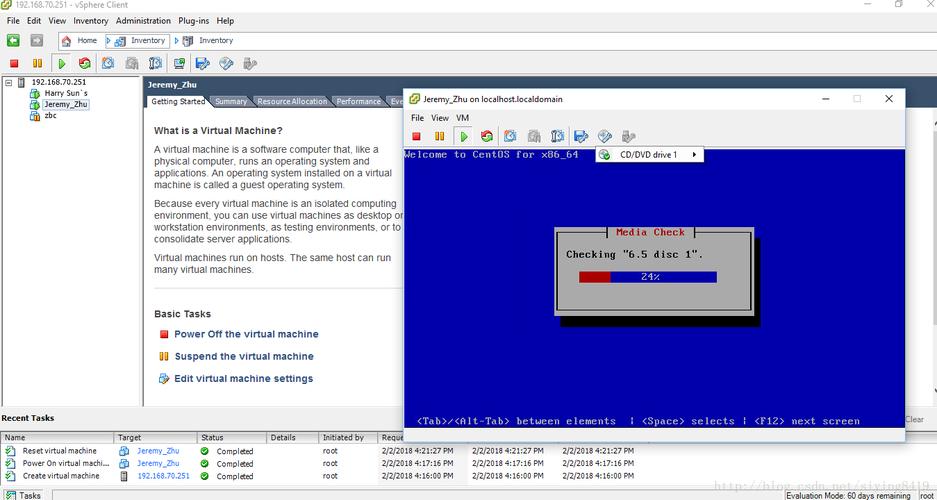Click Reset icon in console window

pos(486,136)
